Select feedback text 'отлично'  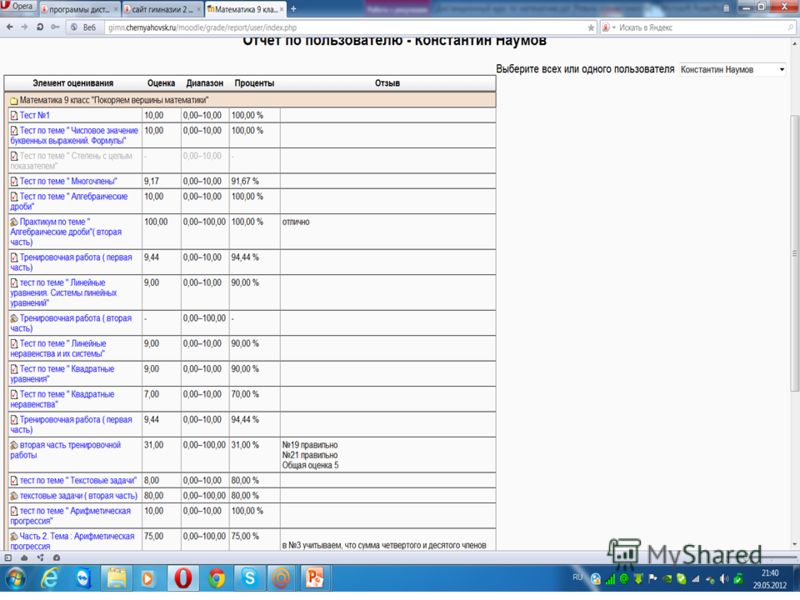296,222
